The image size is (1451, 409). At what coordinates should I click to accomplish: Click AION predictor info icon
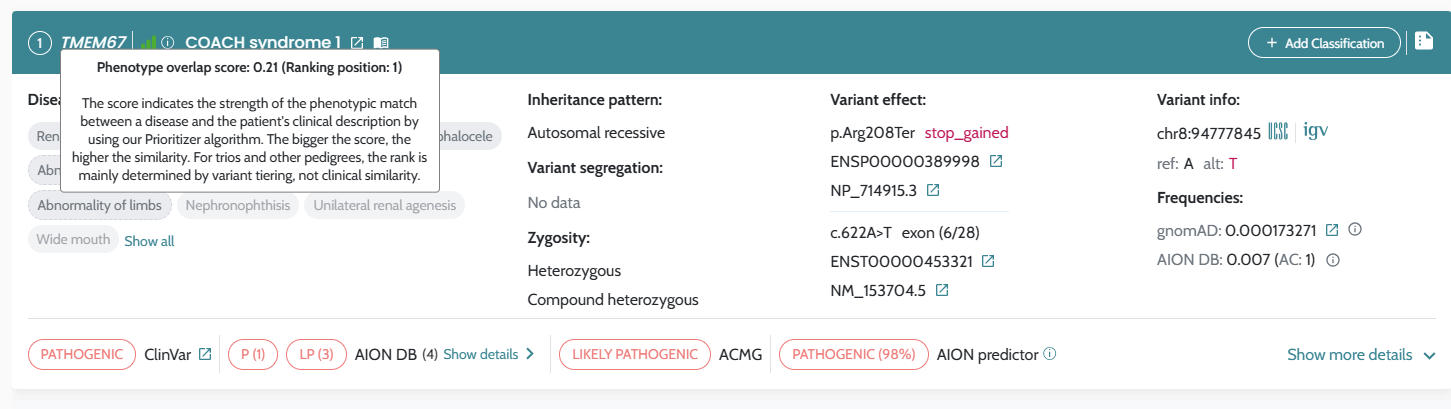pos(1049,354)
